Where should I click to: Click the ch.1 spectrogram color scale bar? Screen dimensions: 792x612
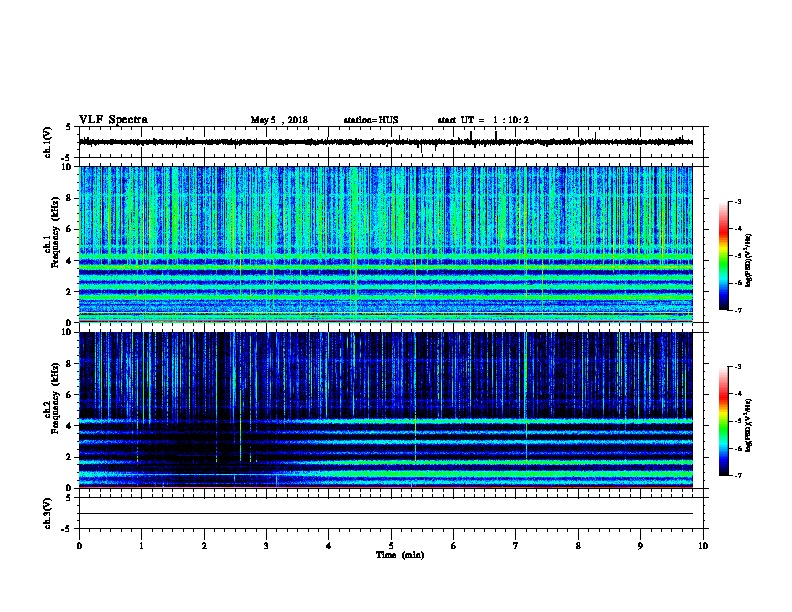pyautogui.click(x=723, y=256)
